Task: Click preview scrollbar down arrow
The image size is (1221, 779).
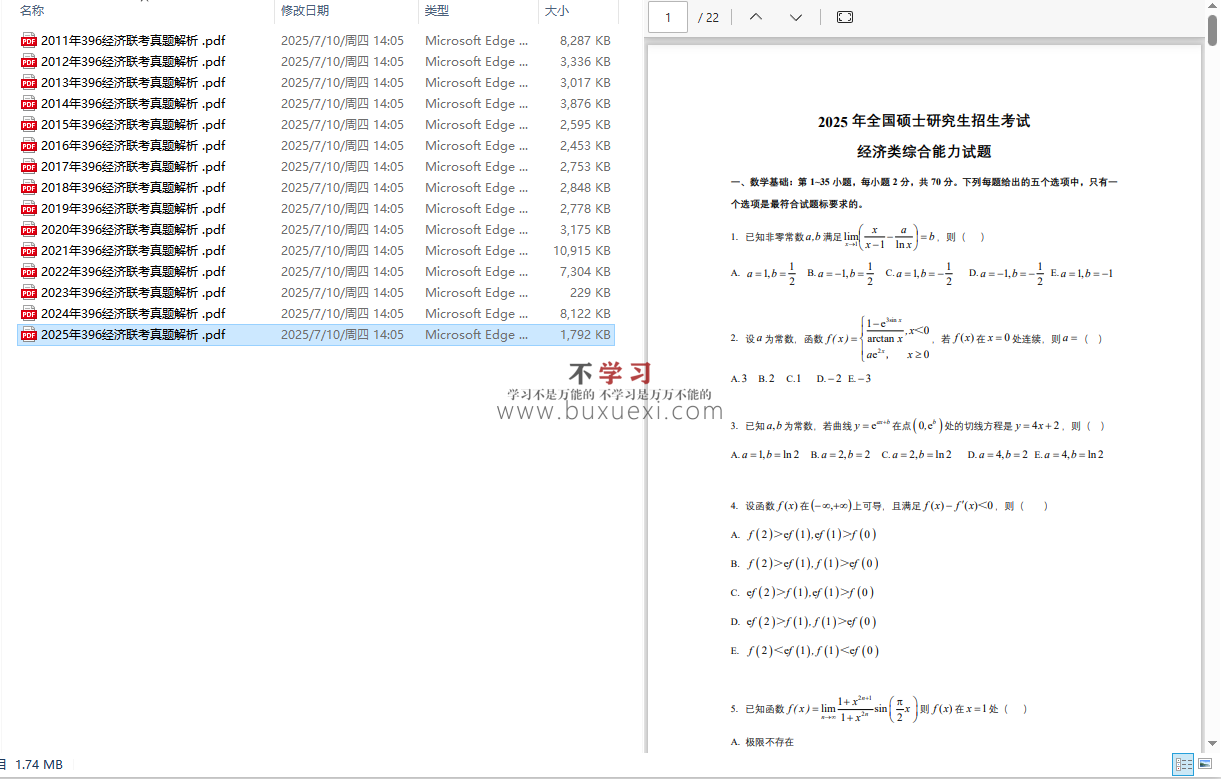Action: pos(1212,744)
